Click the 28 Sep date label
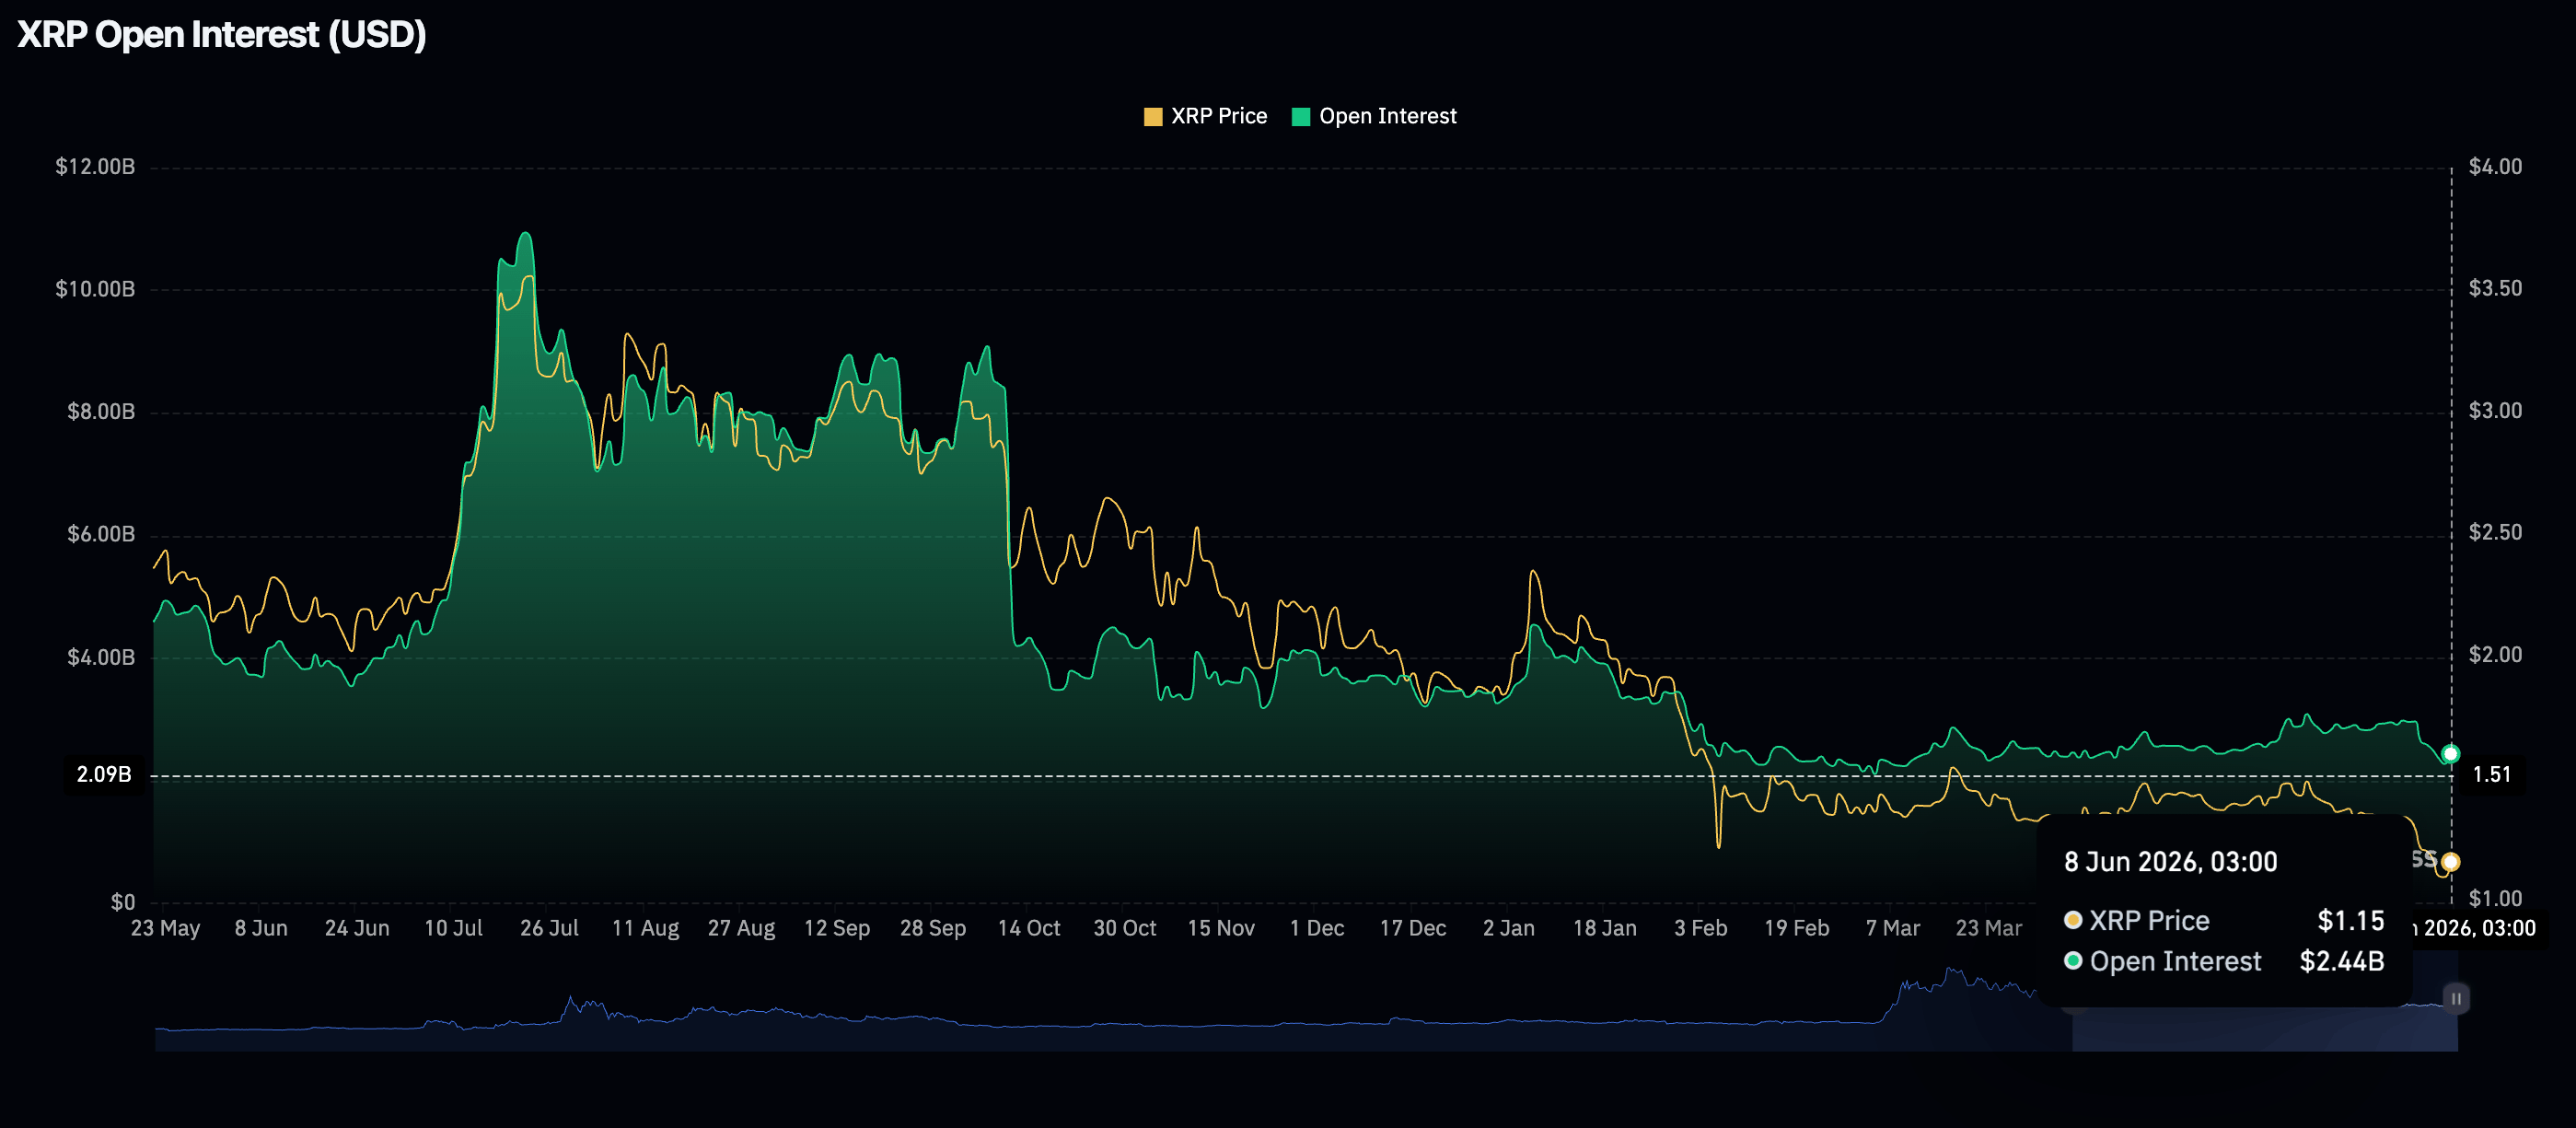2576x1128 pixels. [x=933, y=929]
